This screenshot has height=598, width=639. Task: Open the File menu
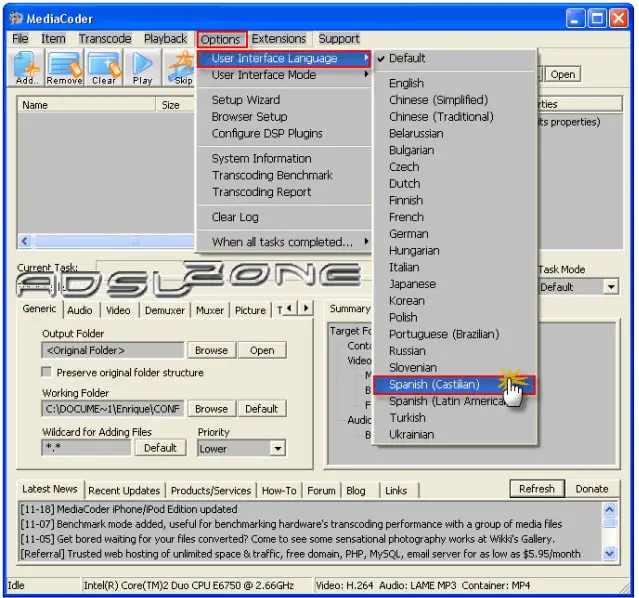click(x=20, y=39)
